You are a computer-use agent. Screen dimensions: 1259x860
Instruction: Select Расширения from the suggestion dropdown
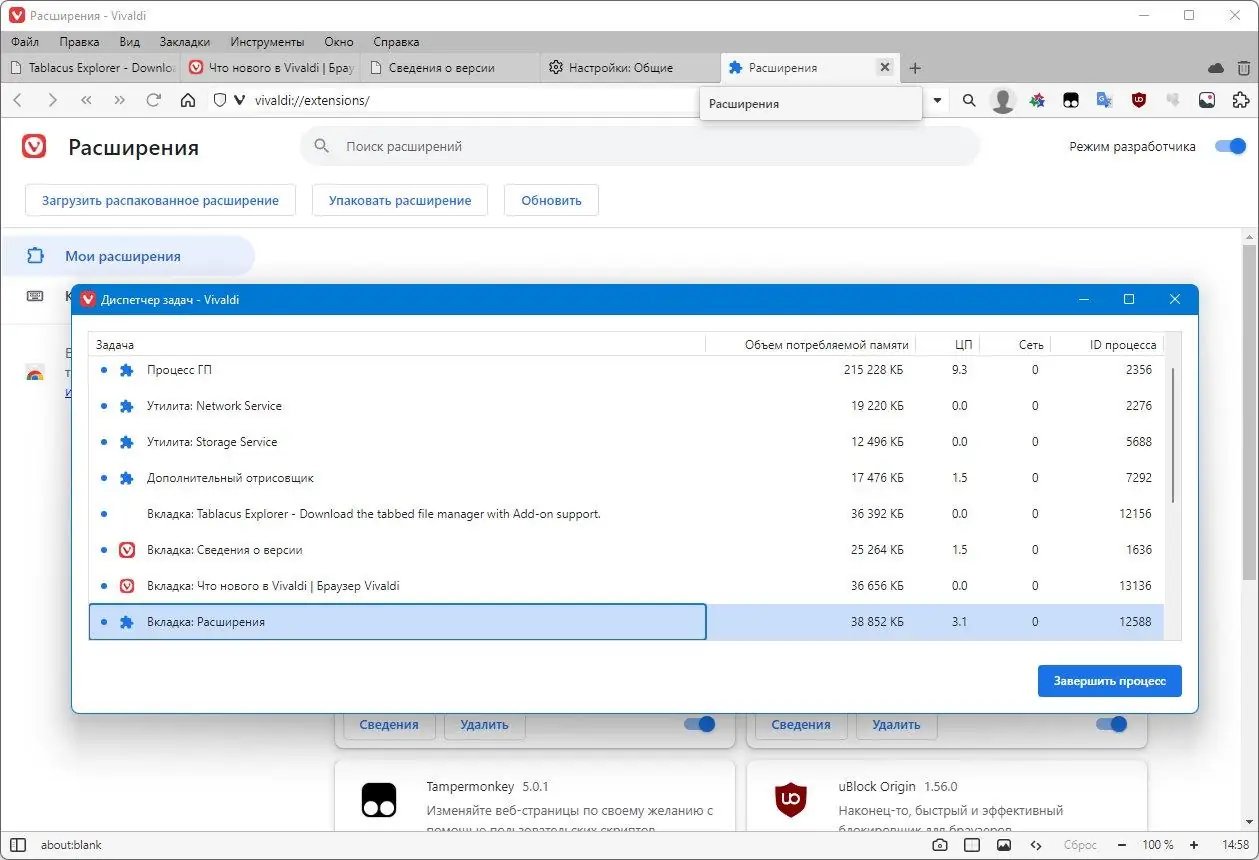pos(810,103)
